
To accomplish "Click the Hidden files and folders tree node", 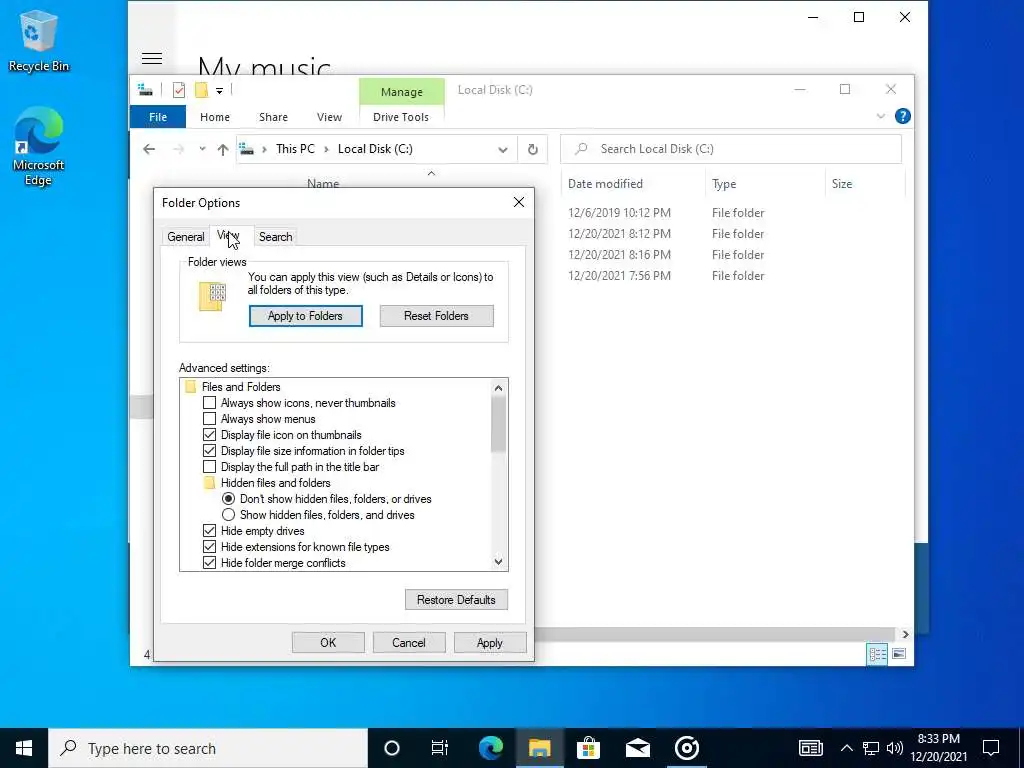I will coord(268,483).
